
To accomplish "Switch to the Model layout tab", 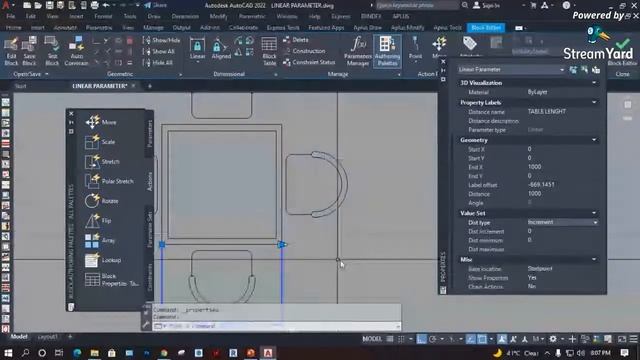I will [19, 337].
